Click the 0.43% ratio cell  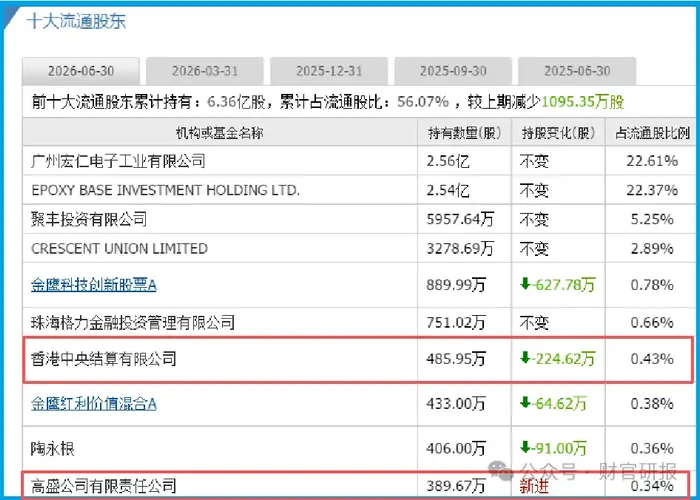652,358
